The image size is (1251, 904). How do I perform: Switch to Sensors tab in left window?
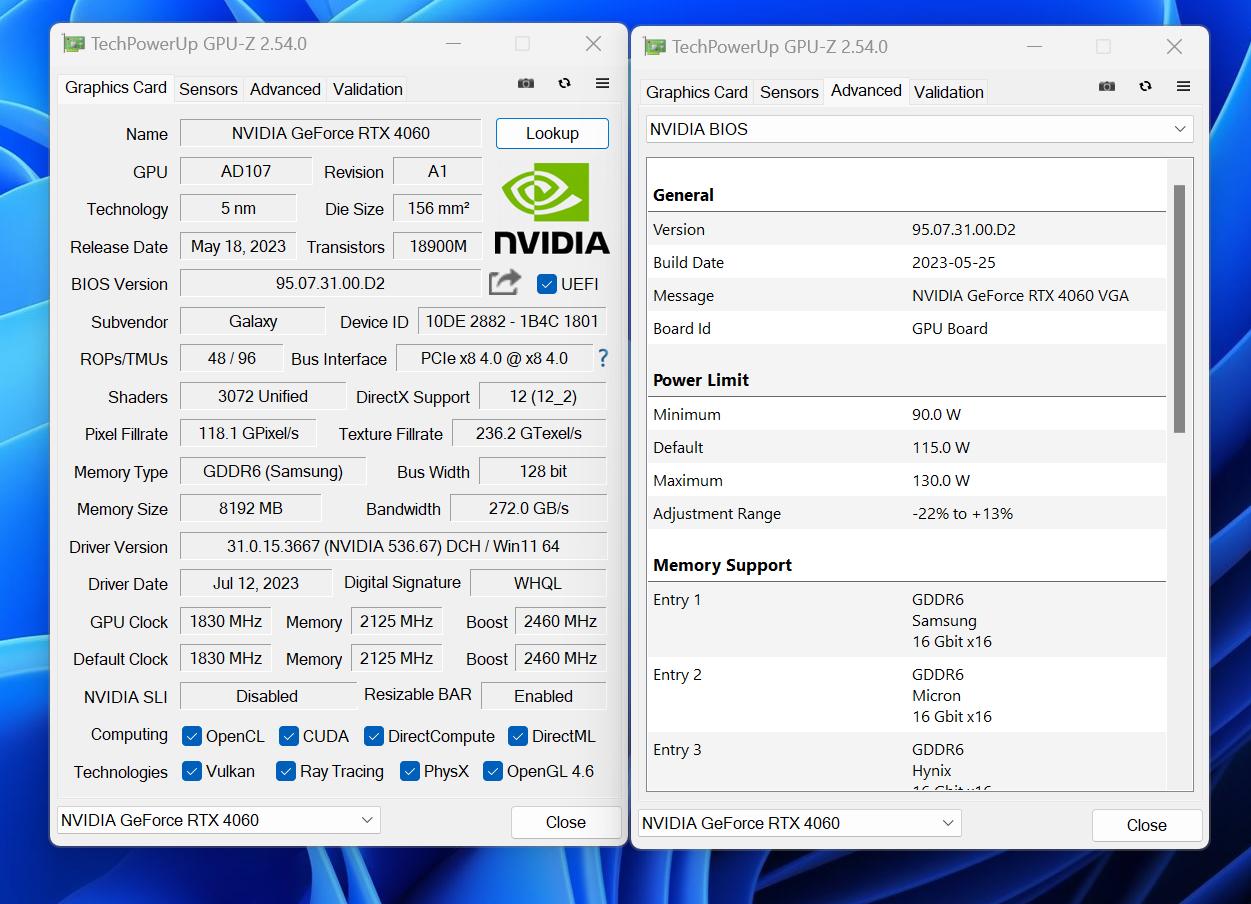coord(208,89)
